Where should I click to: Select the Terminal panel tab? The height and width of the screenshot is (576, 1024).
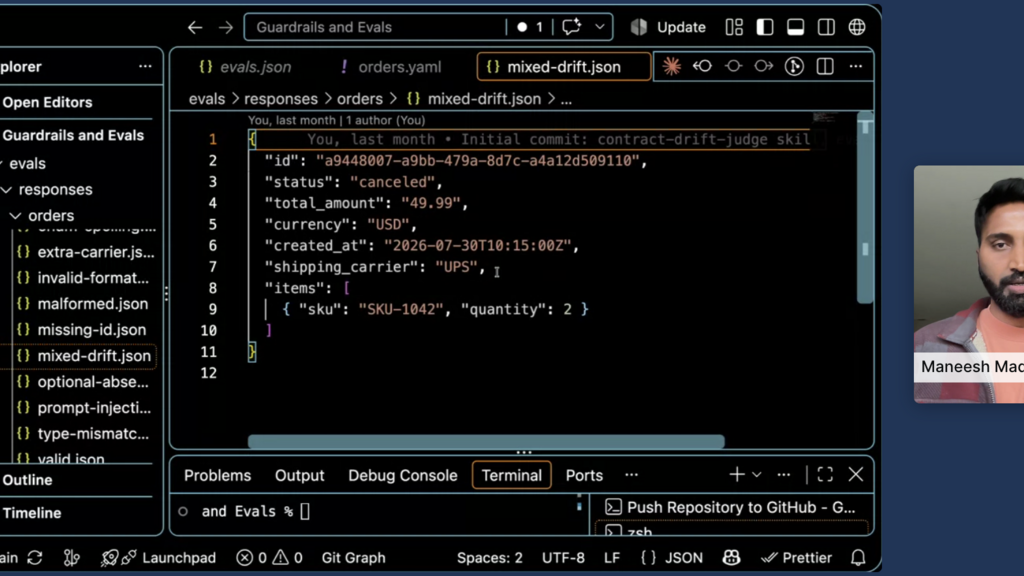click(x=511, y=475)
